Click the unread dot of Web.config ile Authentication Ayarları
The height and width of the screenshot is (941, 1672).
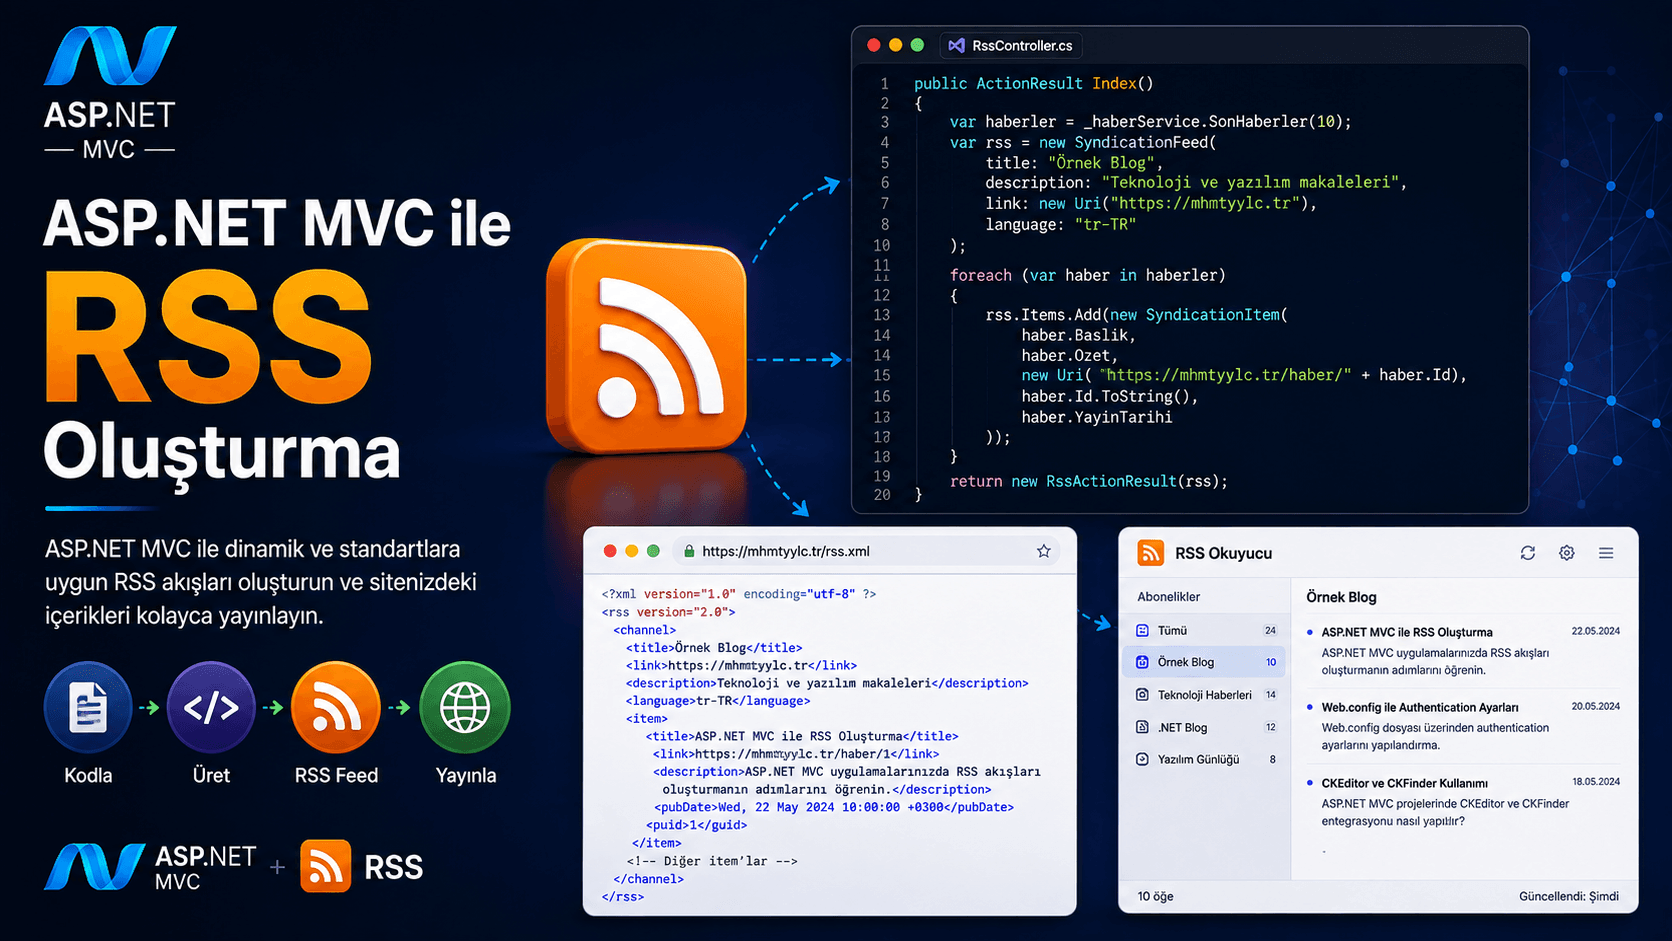click(x=1310, y=707)
